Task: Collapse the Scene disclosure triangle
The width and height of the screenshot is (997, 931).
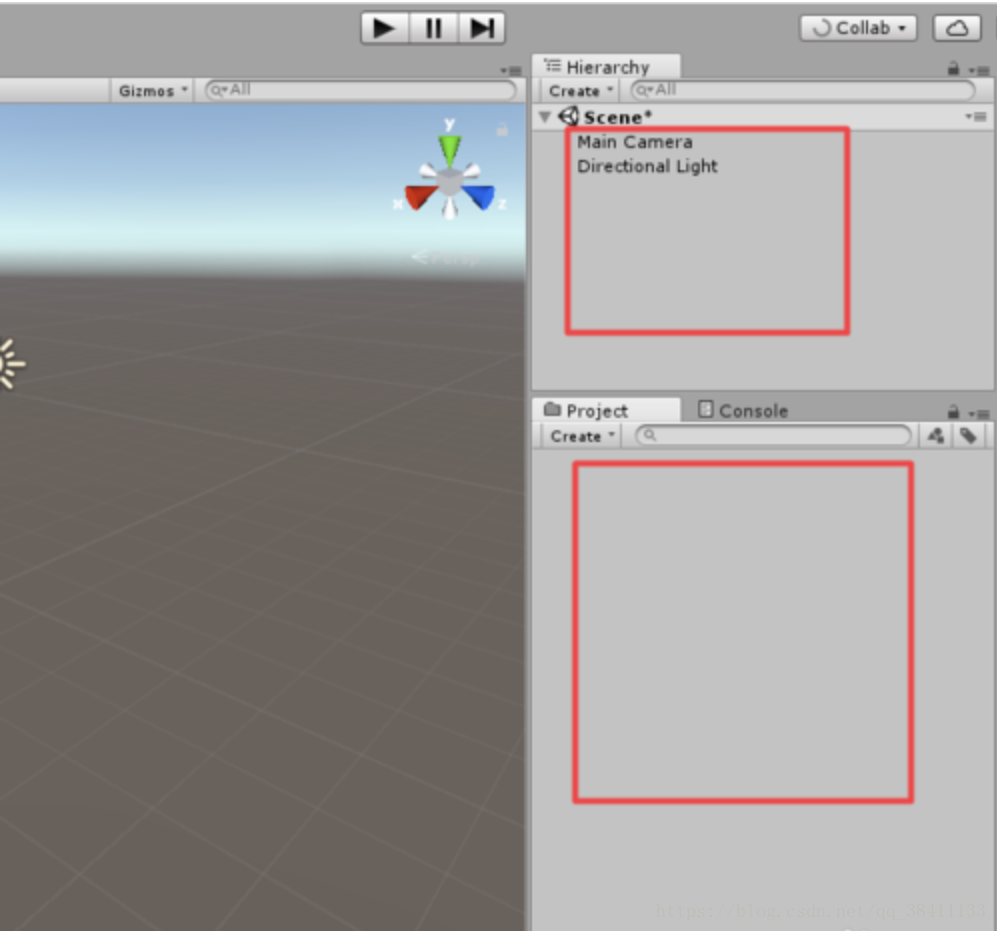Action: click(x=544, y=116)
